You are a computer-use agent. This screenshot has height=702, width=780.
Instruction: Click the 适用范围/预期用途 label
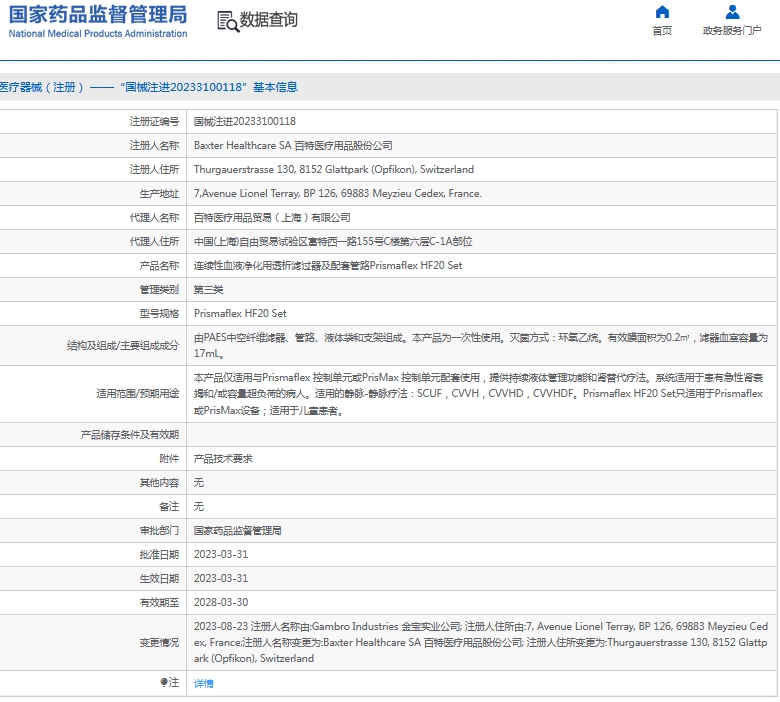pos(137,394)
